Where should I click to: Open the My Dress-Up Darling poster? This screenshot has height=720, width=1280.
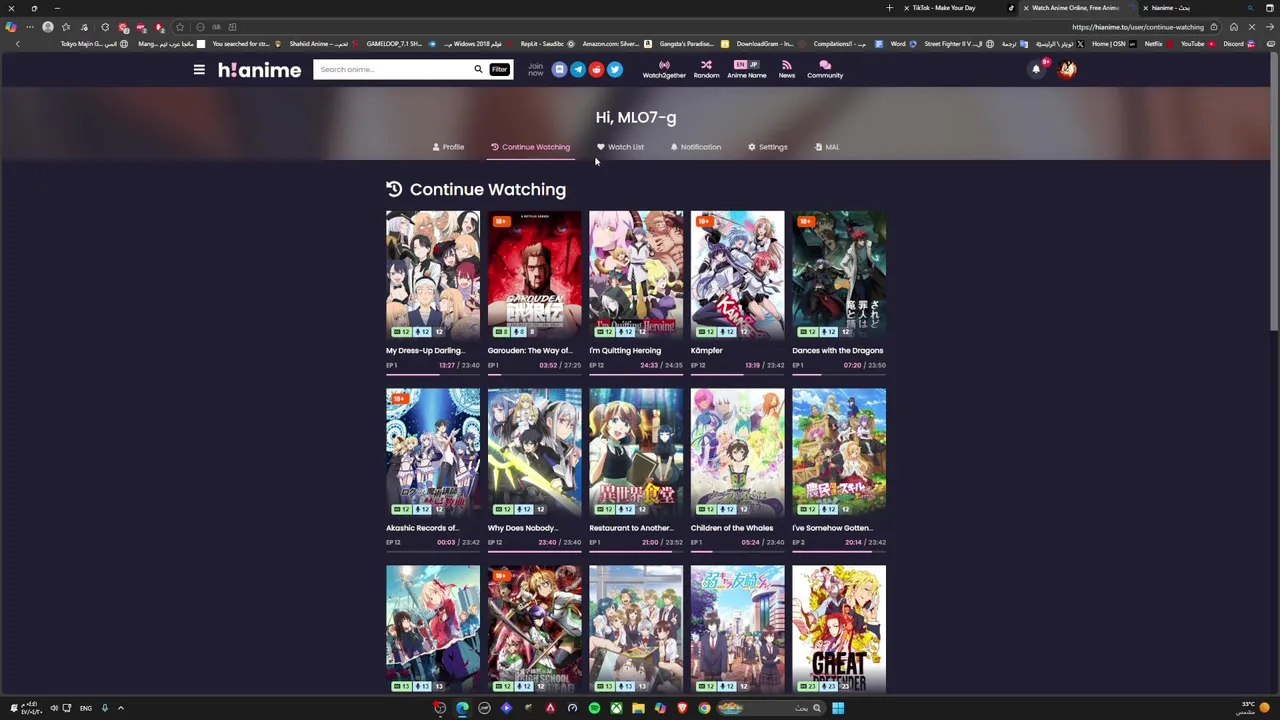pyautogui.click(x=433, y=275)
